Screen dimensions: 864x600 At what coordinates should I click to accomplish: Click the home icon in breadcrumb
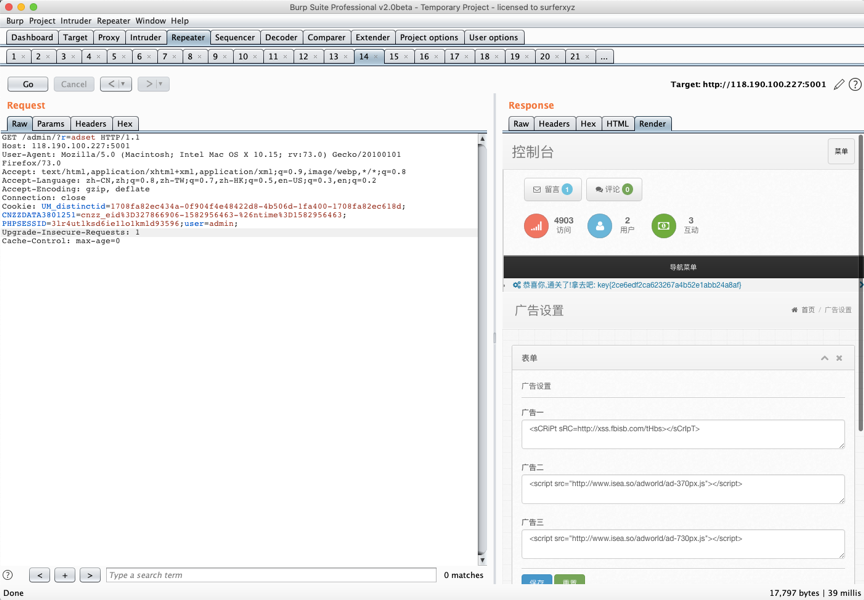(795, 311)
